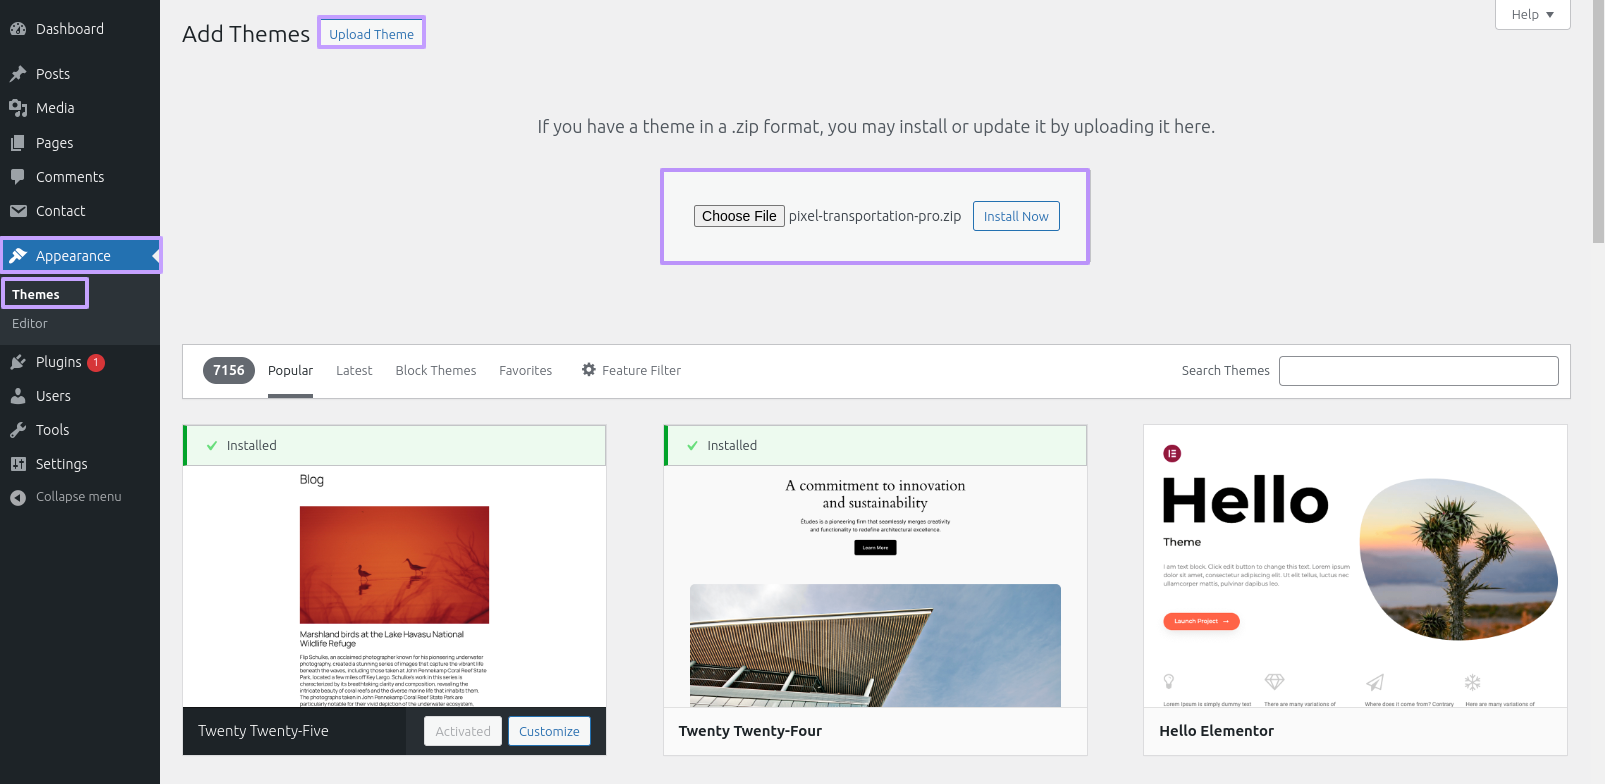Viewport: 1605px width, 784px height.
Task: Click the Twenty Twenty-Four theme name
Action: point(750,731)
